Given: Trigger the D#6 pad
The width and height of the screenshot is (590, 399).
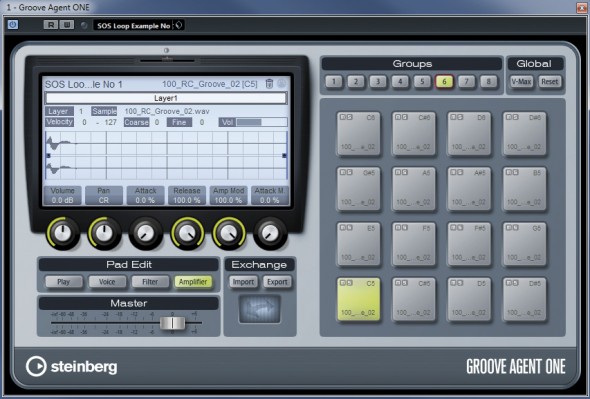Looking at the screenshot, I should (525, 133).
